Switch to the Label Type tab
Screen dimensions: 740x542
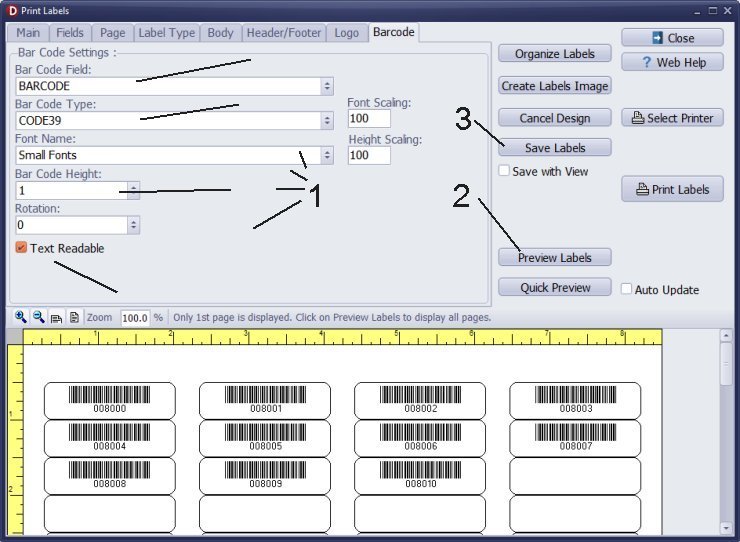coord(166,33)
